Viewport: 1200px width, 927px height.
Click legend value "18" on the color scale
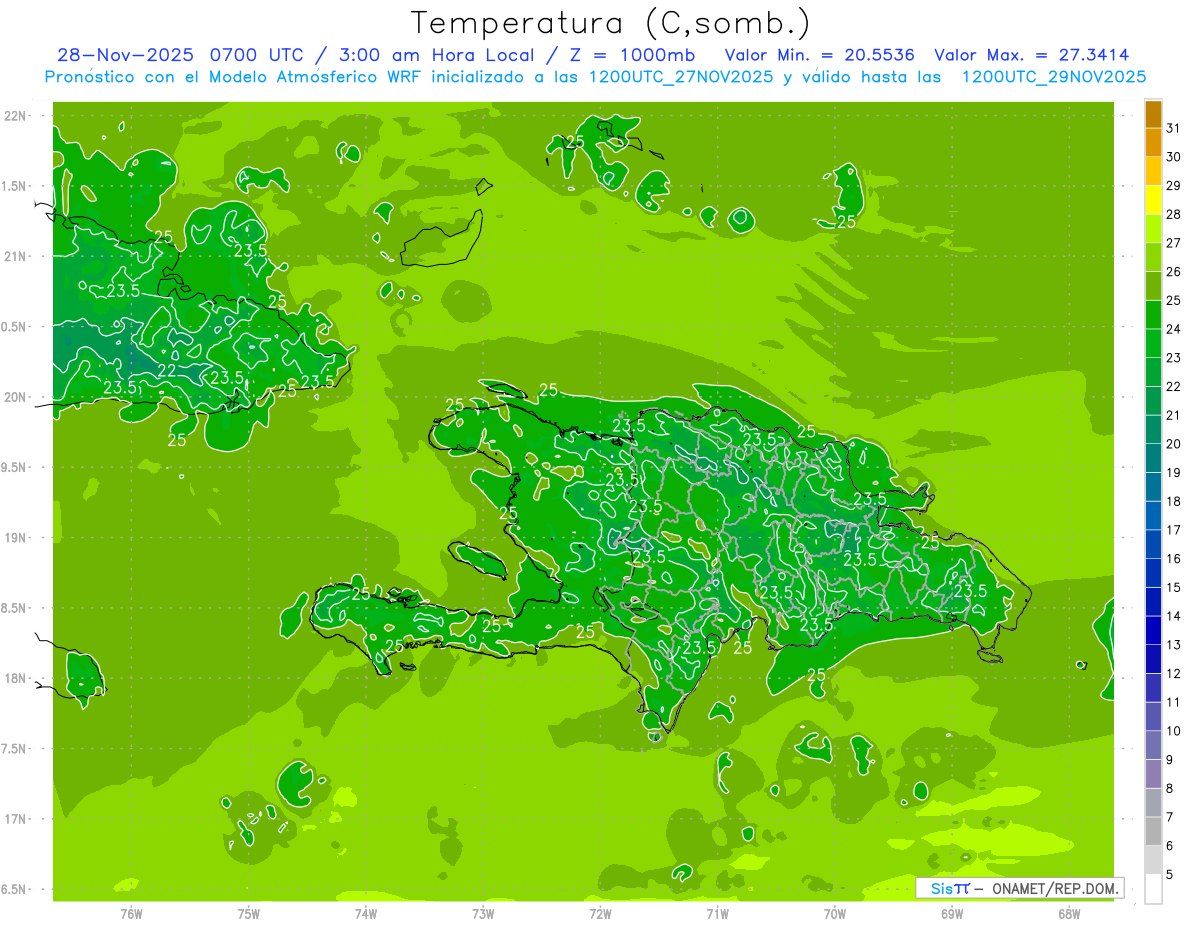coord(1173,501)
